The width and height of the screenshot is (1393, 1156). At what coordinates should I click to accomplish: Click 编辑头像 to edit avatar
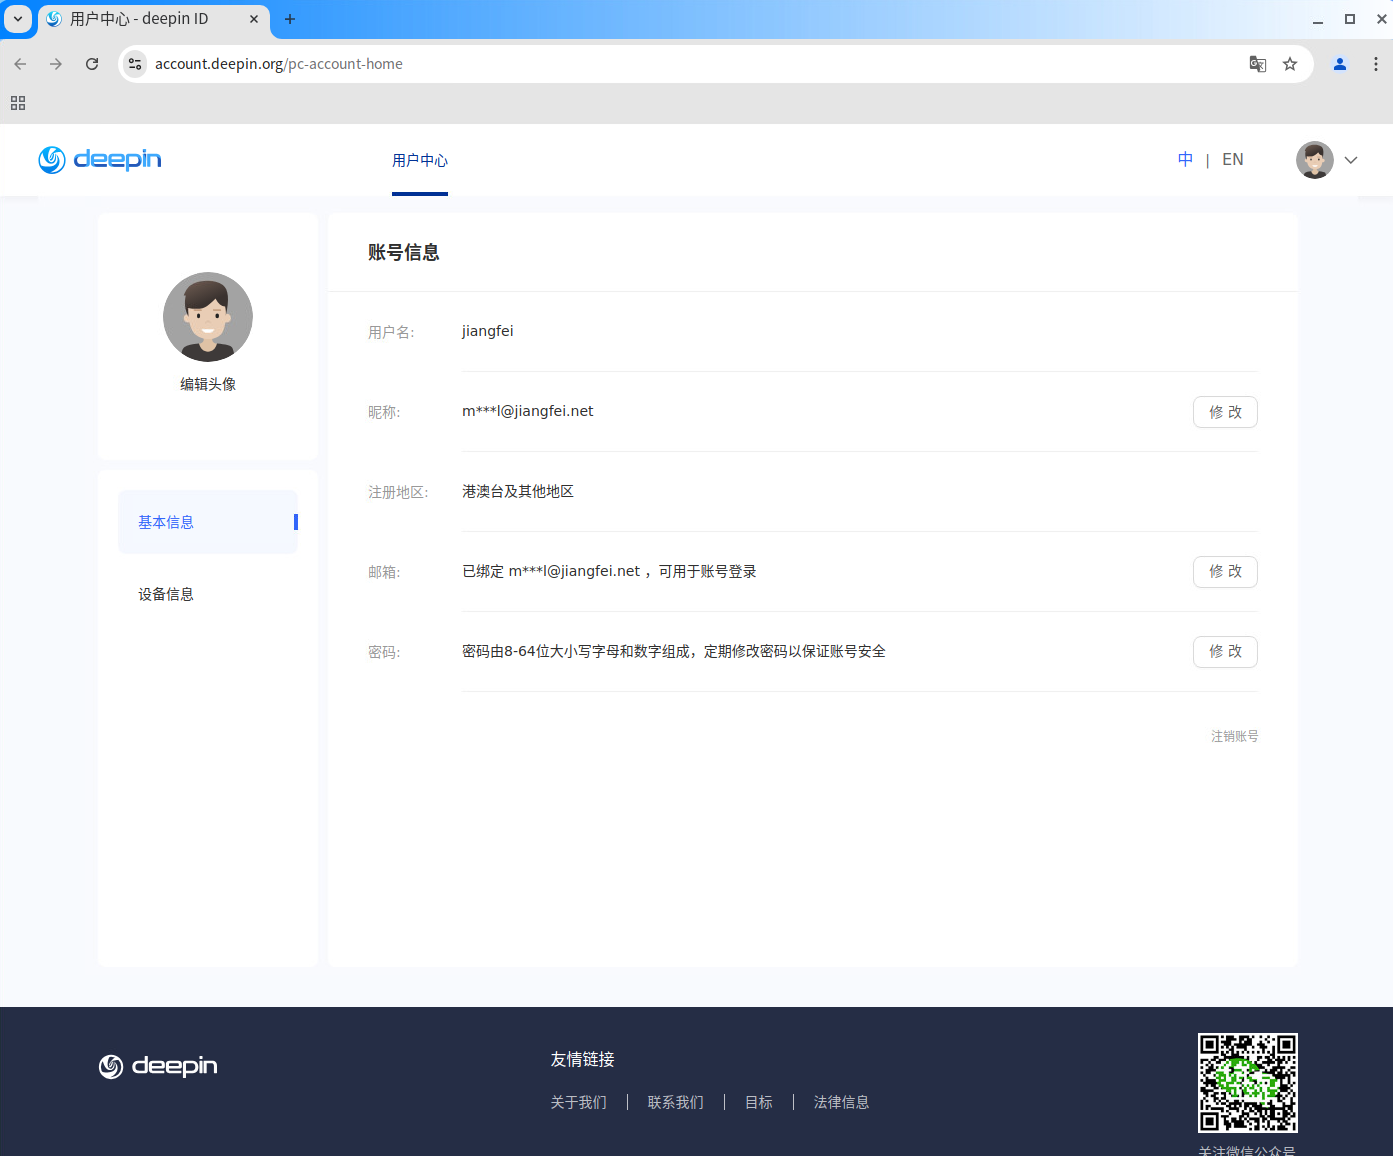click(x=208, y=385)
